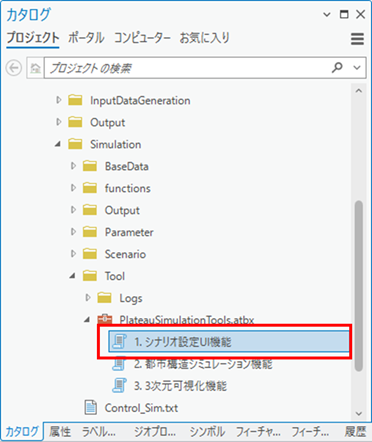Click the Control_Sim.txt file icon
372x442 pixels.
(90, 407)
